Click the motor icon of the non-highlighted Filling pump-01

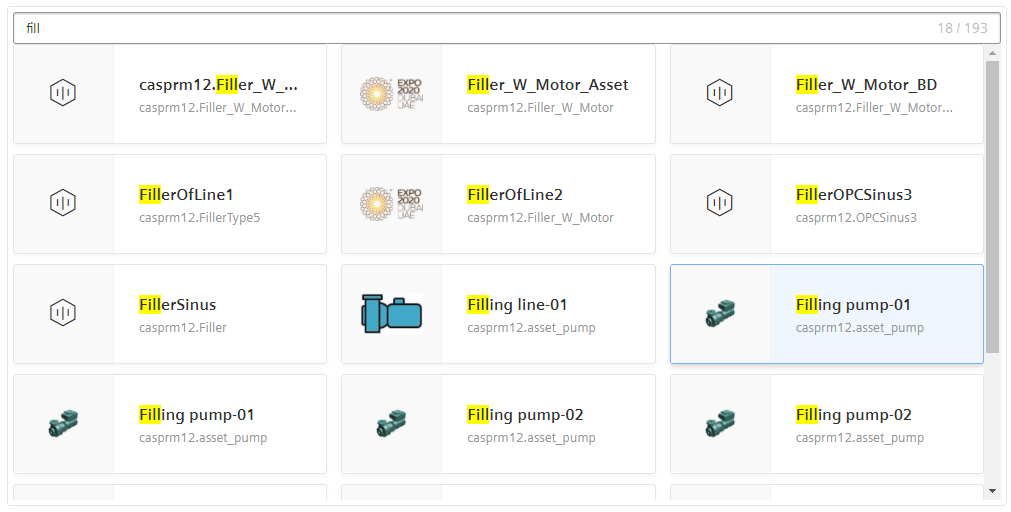(63, 424)
